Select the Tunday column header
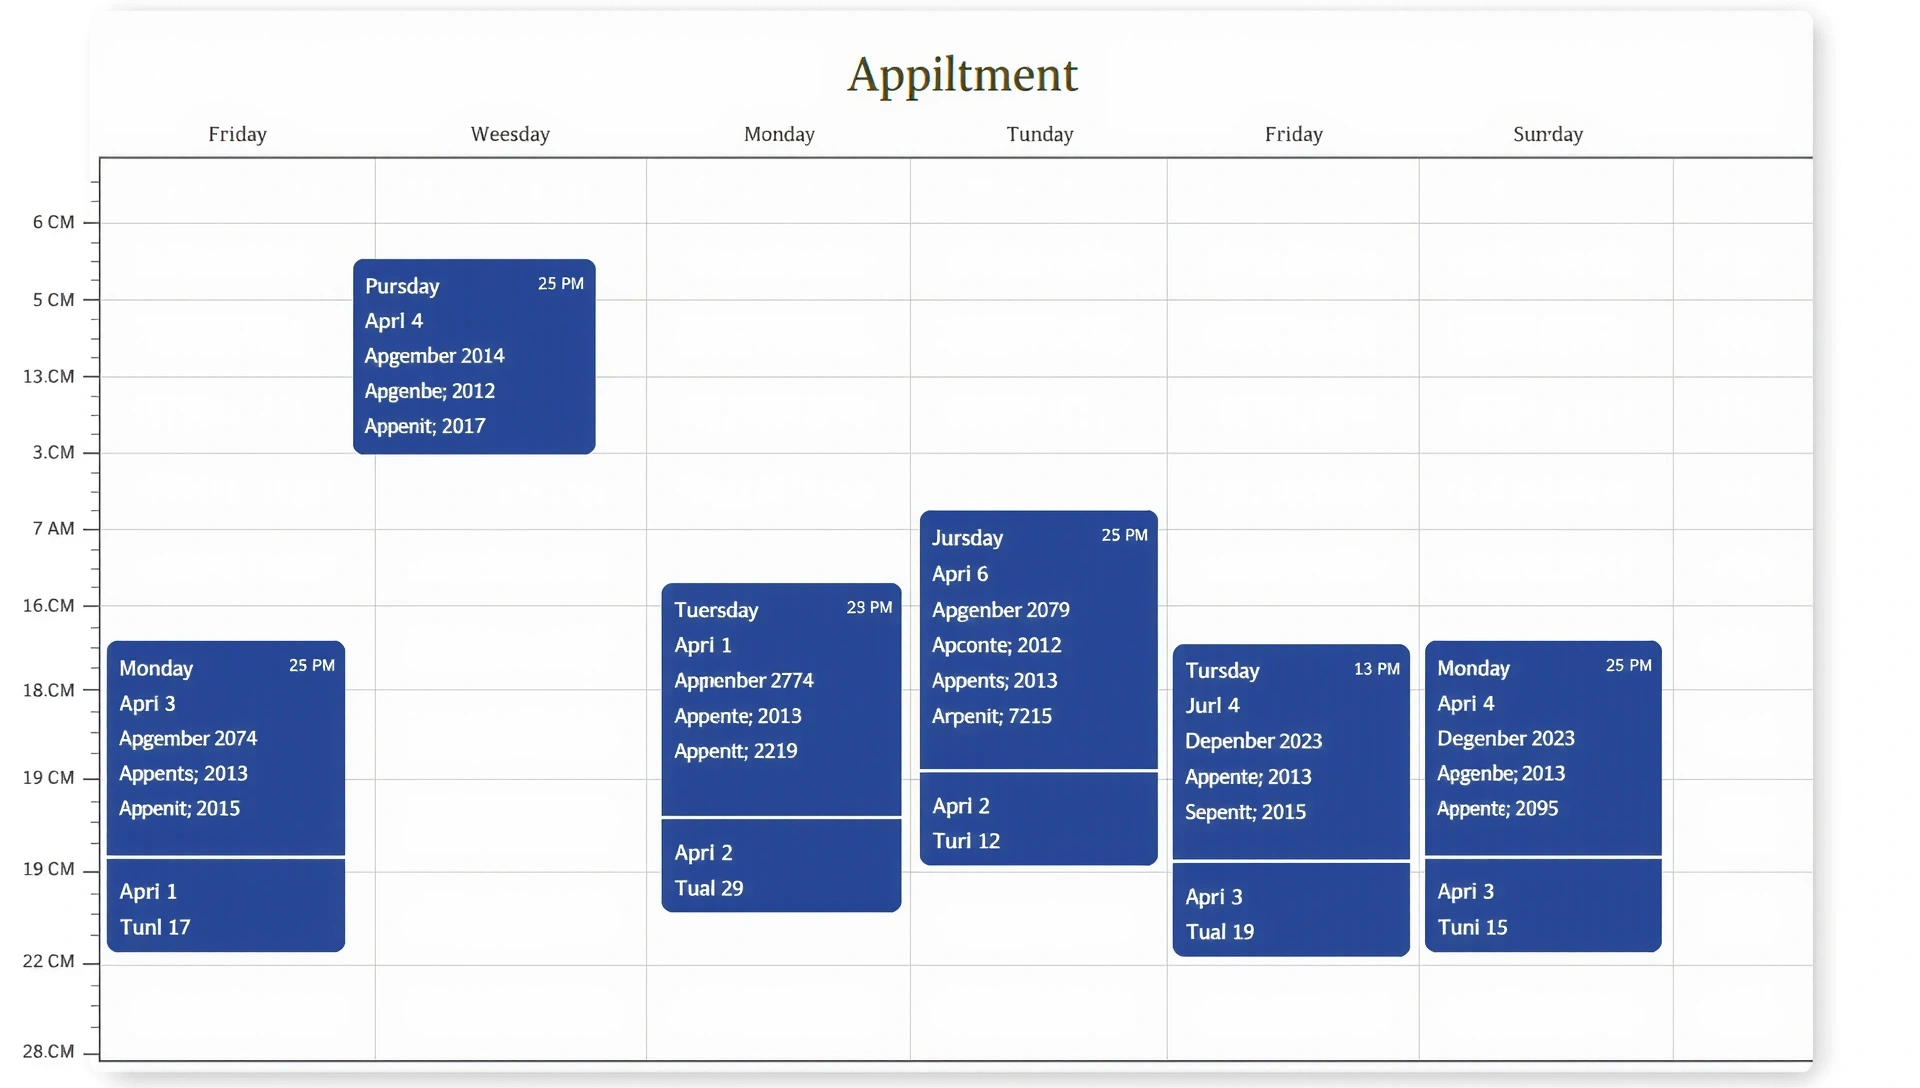1920x1088 pixels. tap(1039, 134)
